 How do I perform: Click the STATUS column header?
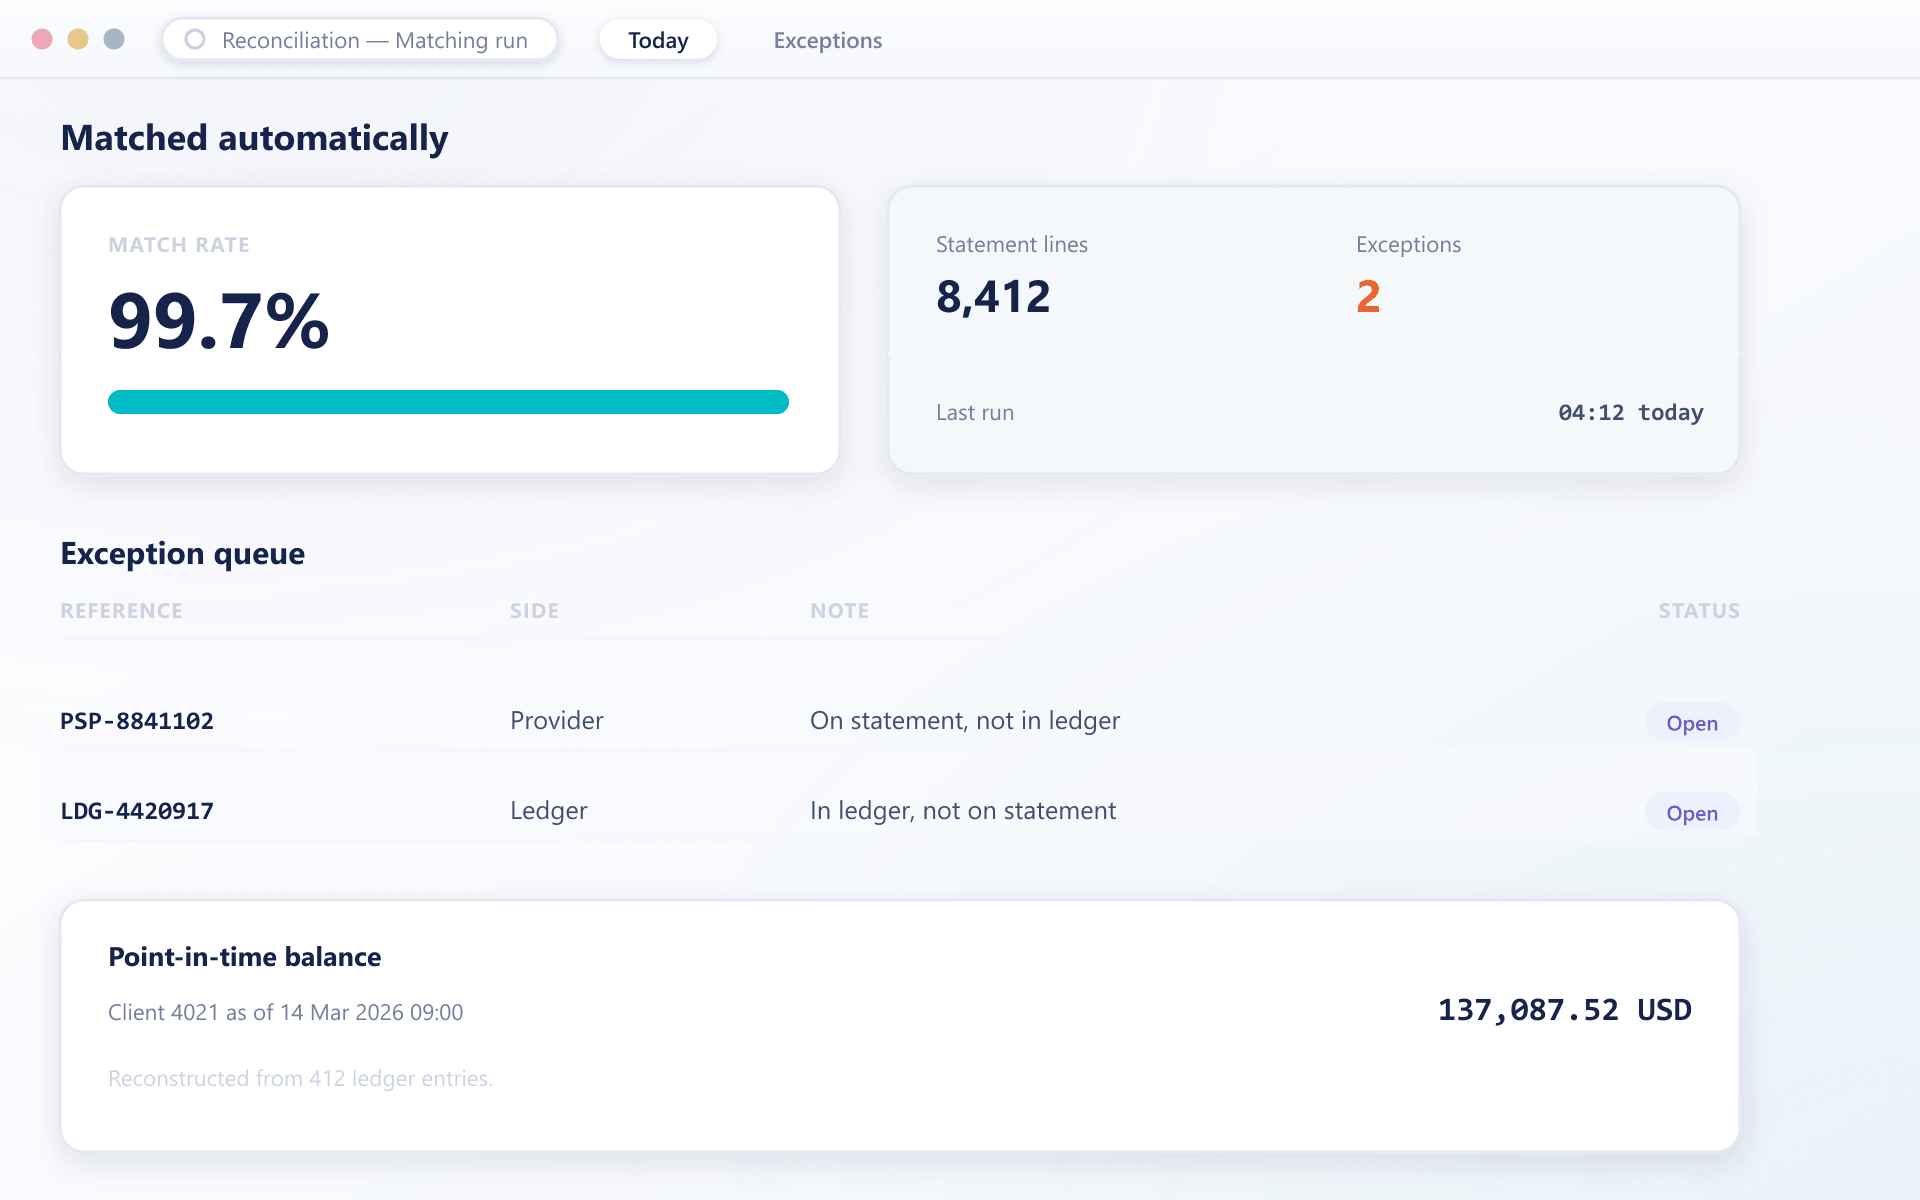(x=1699, y=611)
